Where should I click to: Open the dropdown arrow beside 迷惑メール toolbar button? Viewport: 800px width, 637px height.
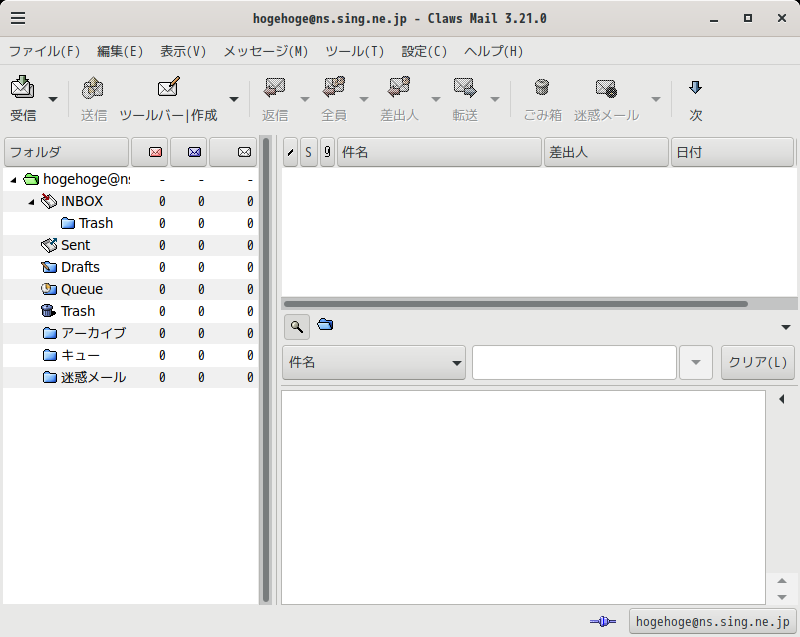pos(656,99)
